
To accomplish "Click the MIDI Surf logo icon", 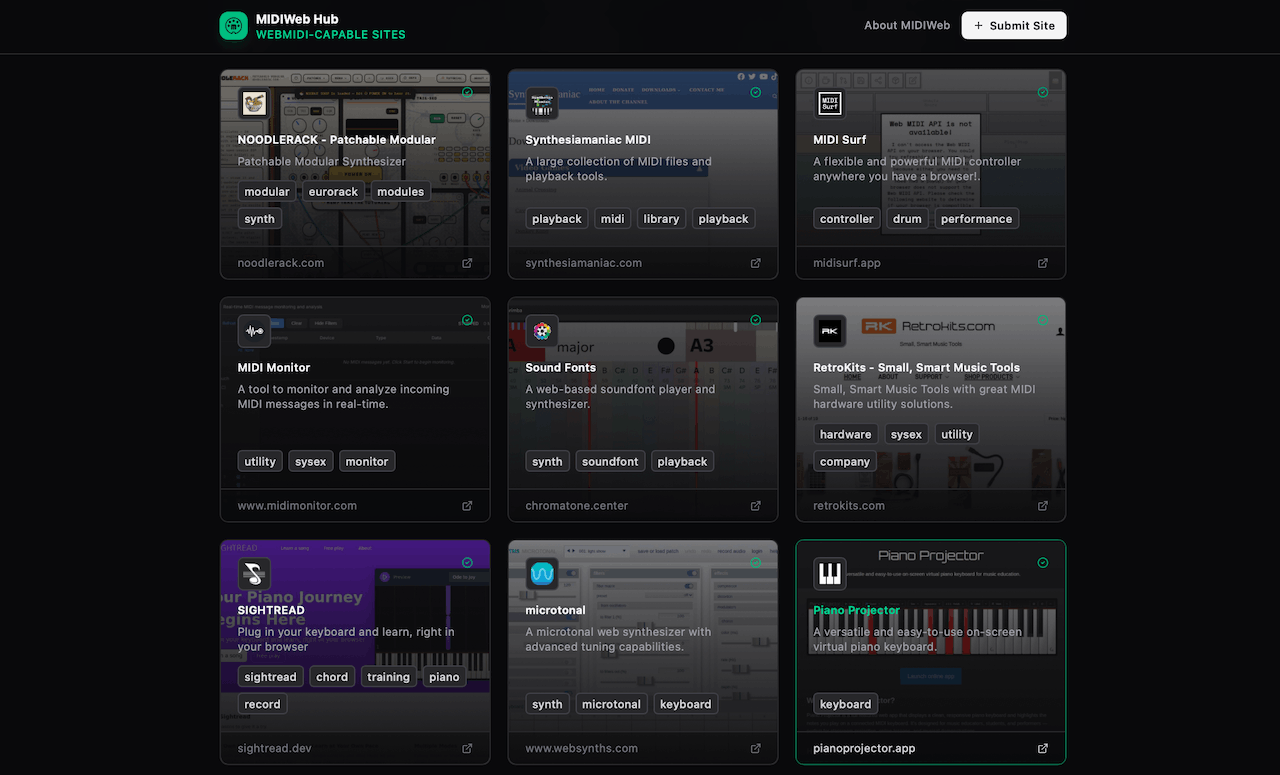I will tap(830, 103).
